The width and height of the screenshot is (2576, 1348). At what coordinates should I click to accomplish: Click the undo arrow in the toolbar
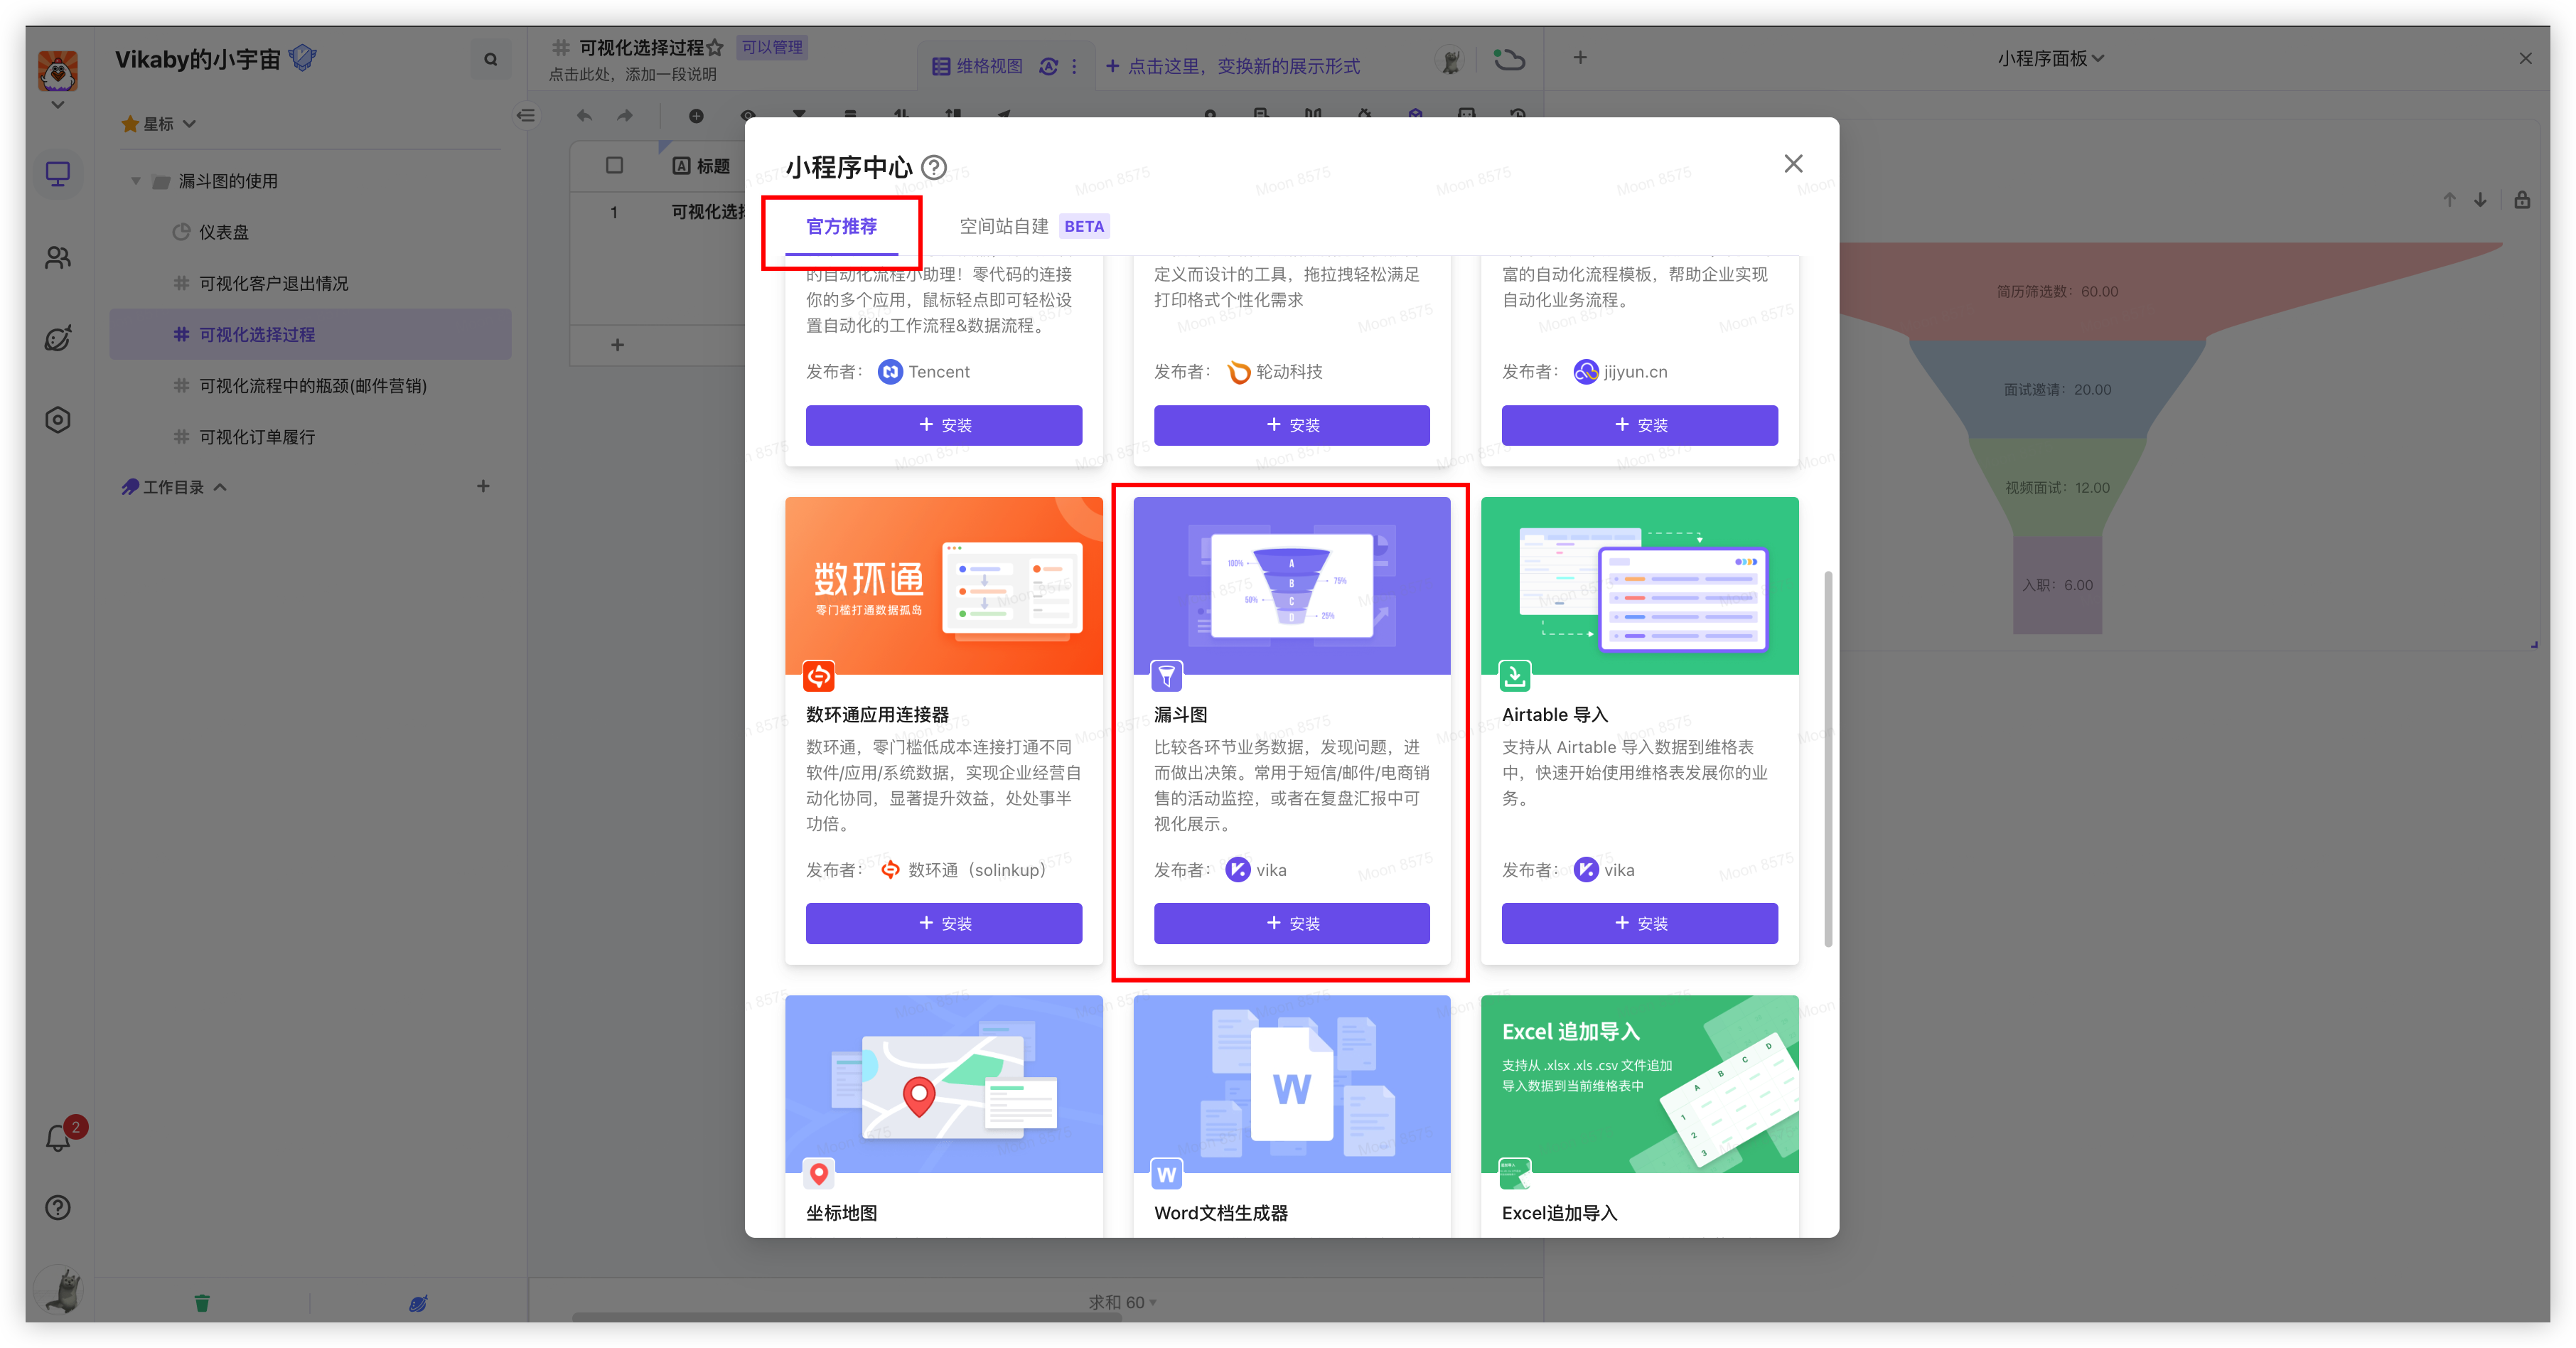[584, 115]
